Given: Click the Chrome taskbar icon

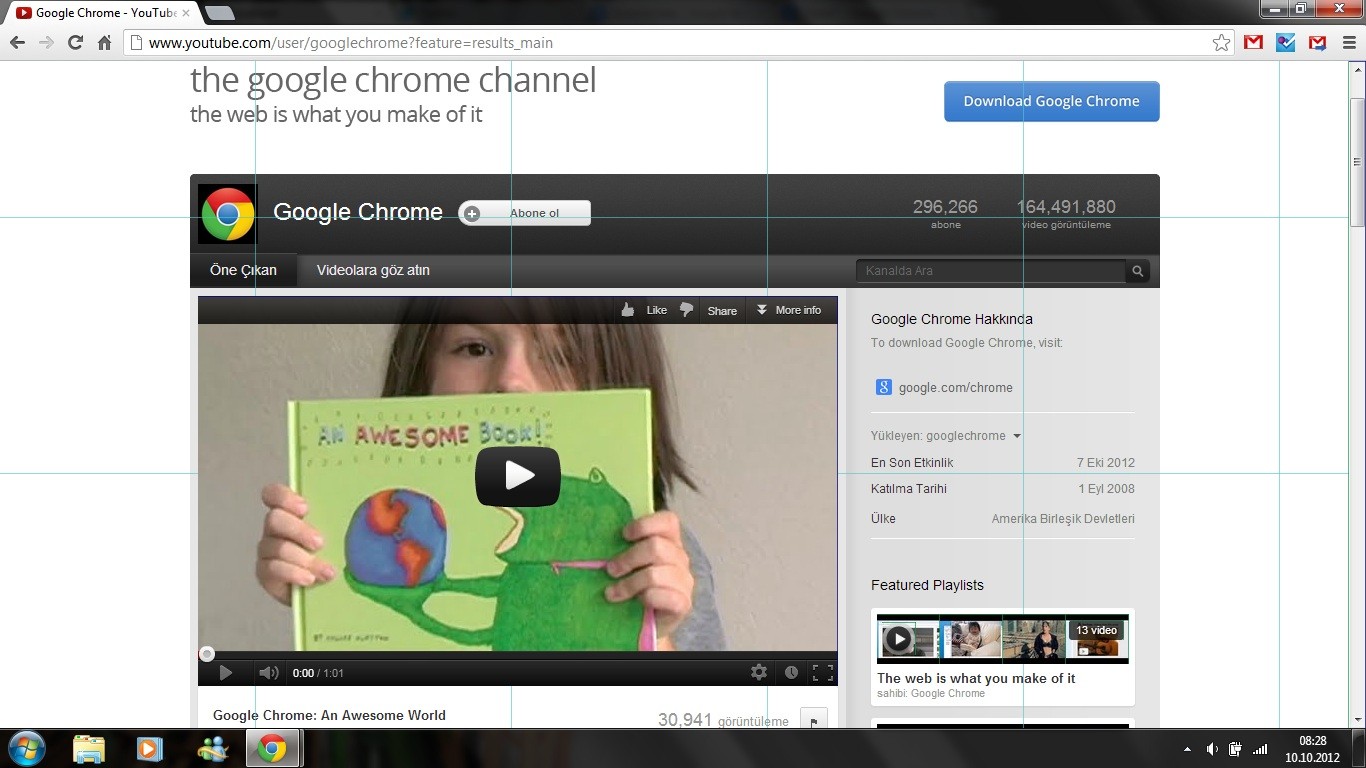Looking at the screenshot, I should (x=272, y=748).
